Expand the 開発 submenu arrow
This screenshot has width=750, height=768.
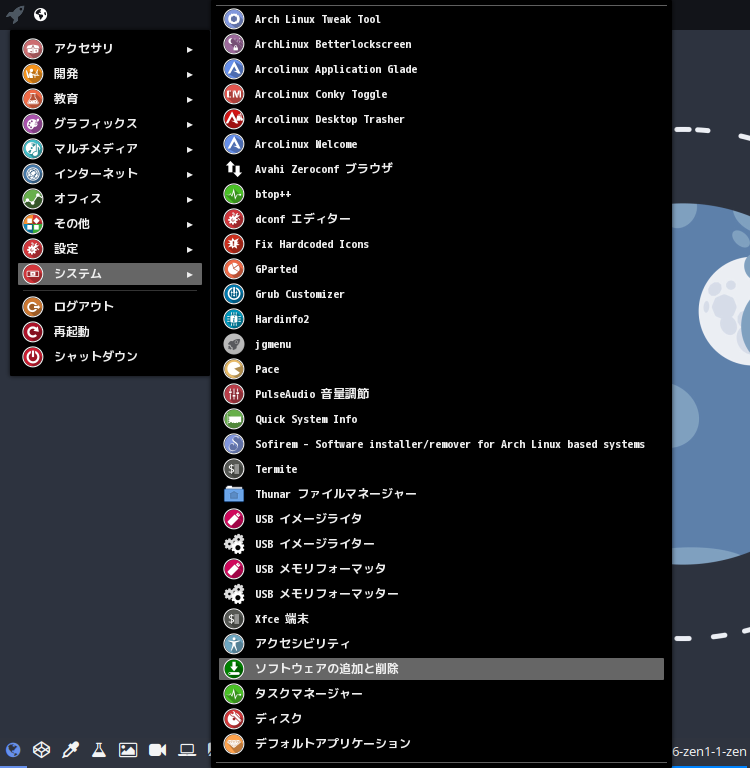pos(190,74)
